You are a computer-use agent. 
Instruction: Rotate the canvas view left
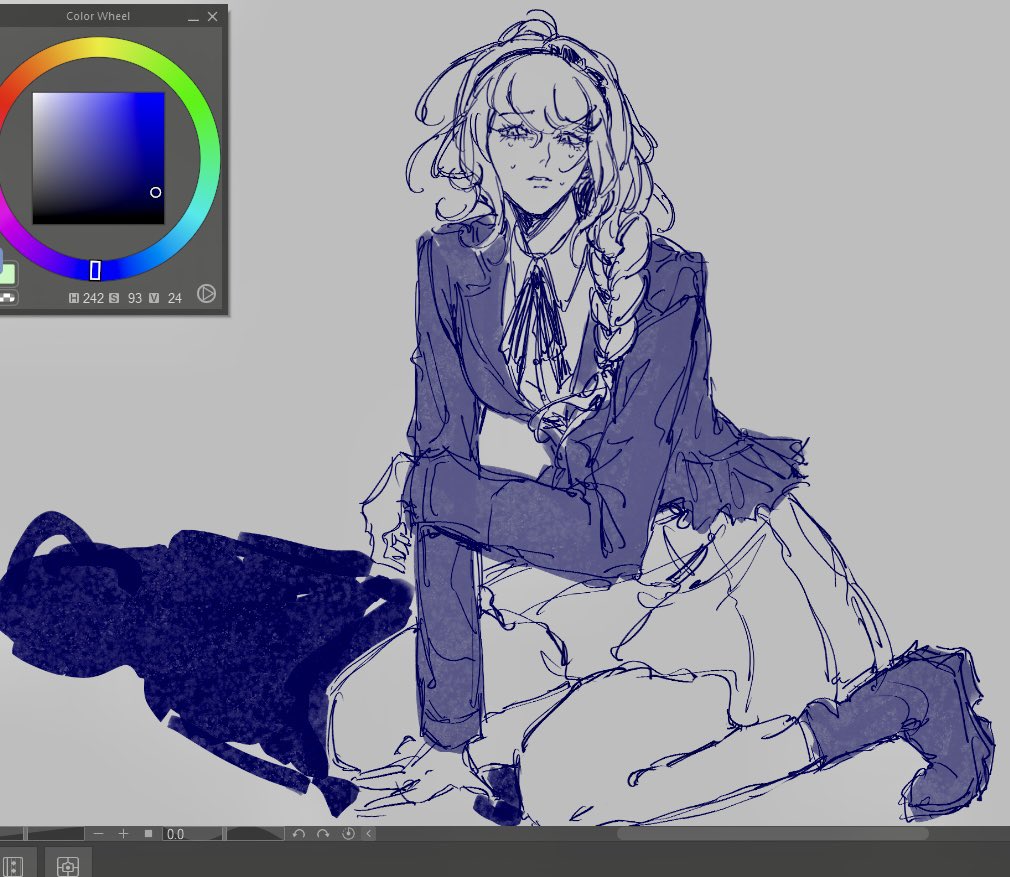click(298, 834)
